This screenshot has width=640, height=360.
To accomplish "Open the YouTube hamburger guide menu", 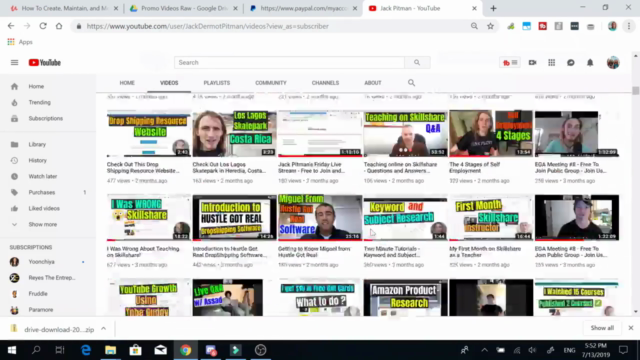I will [x=14, y=62].
